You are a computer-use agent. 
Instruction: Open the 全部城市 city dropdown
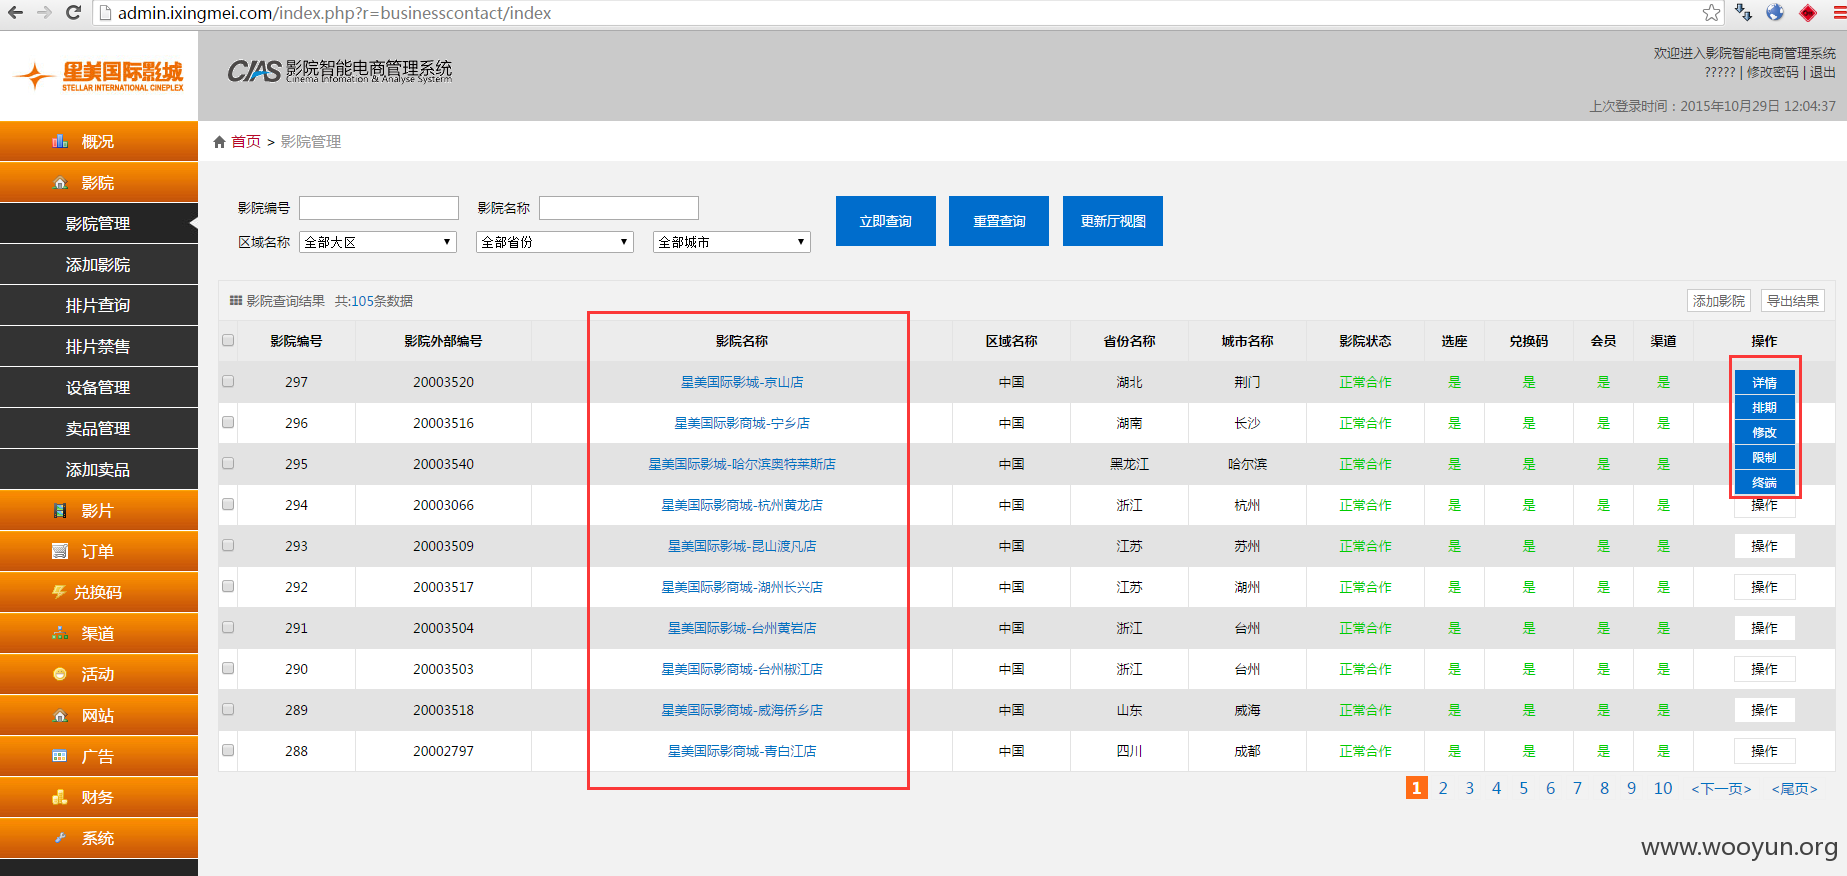point(732,242)
